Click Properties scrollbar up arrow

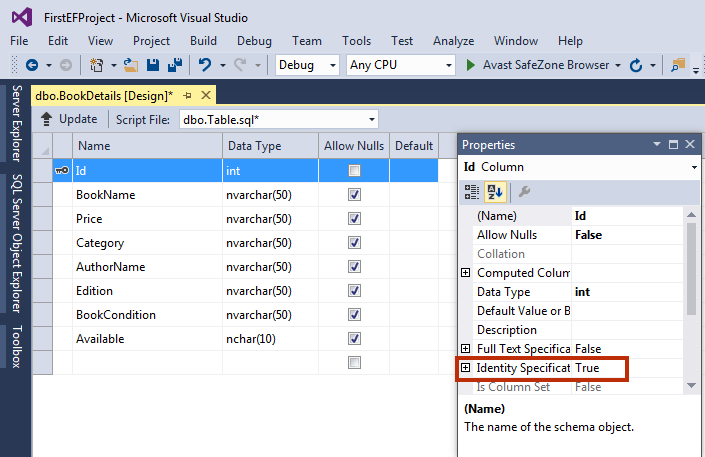coord(692,215)
